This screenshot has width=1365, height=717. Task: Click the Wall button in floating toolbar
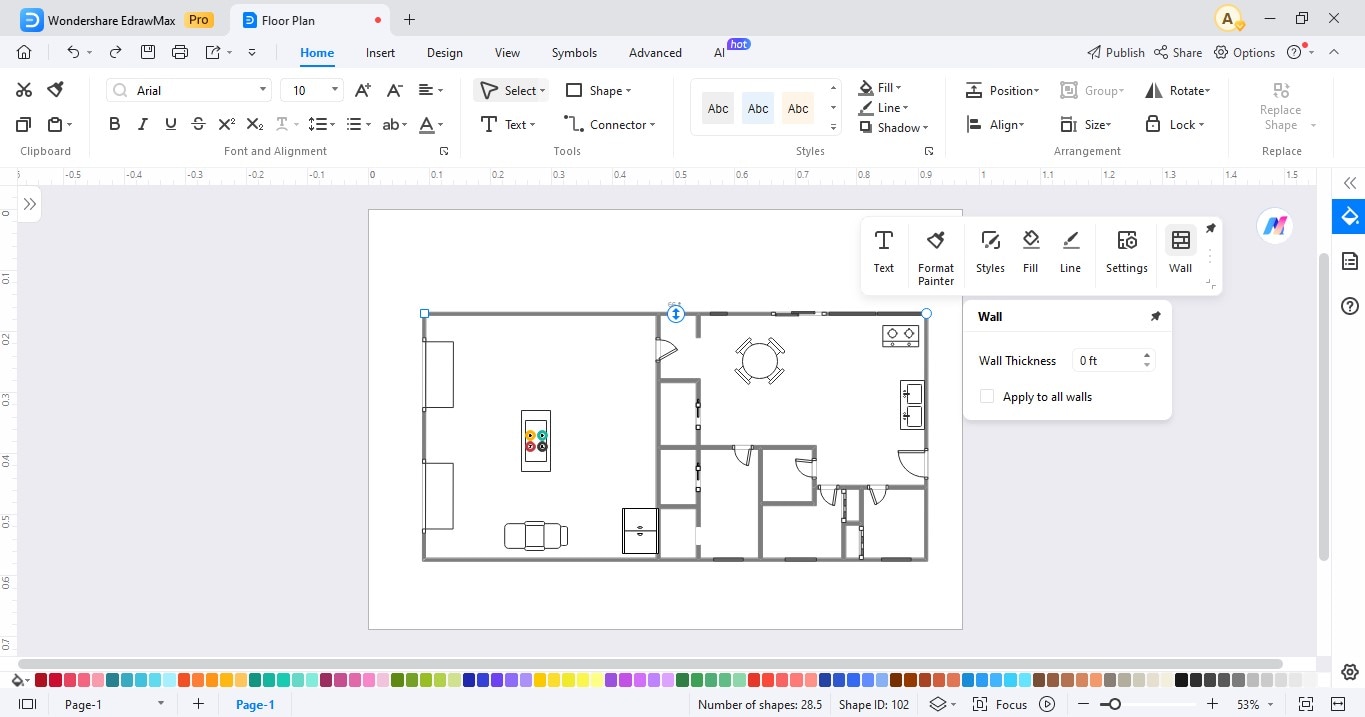(1181, 250)
